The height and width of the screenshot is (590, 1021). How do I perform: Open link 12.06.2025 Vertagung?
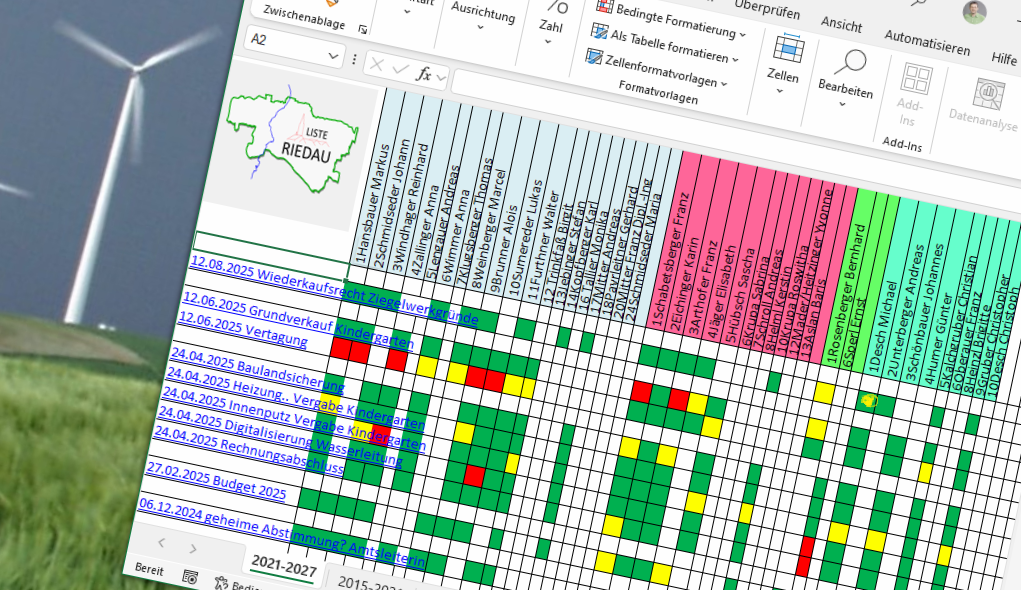click(x=243, y=329)
